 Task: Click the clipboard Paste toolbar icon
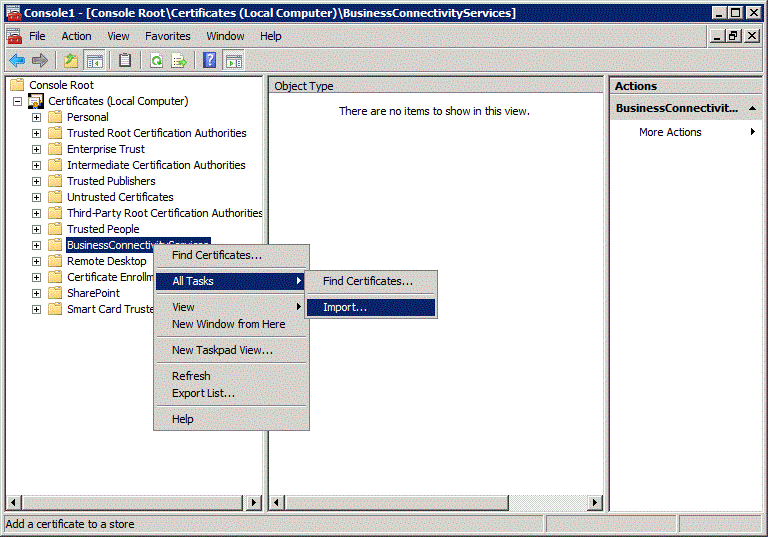[x=125, y=61]
